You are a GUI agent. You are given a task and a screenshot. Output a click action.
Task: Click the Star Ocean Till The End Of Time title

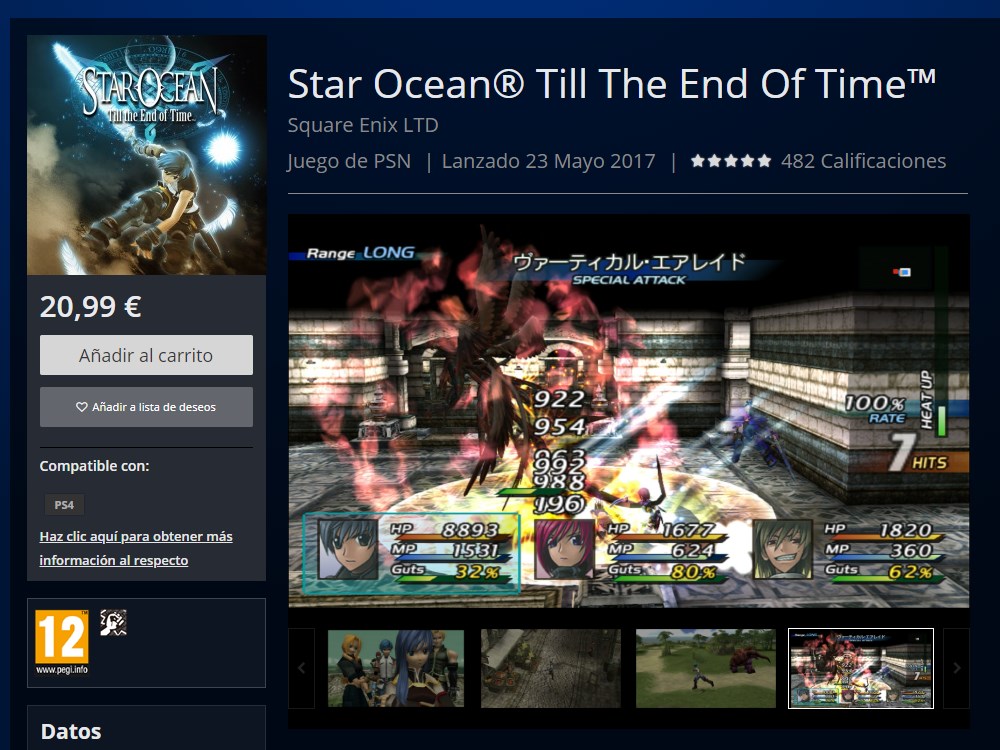612,84
